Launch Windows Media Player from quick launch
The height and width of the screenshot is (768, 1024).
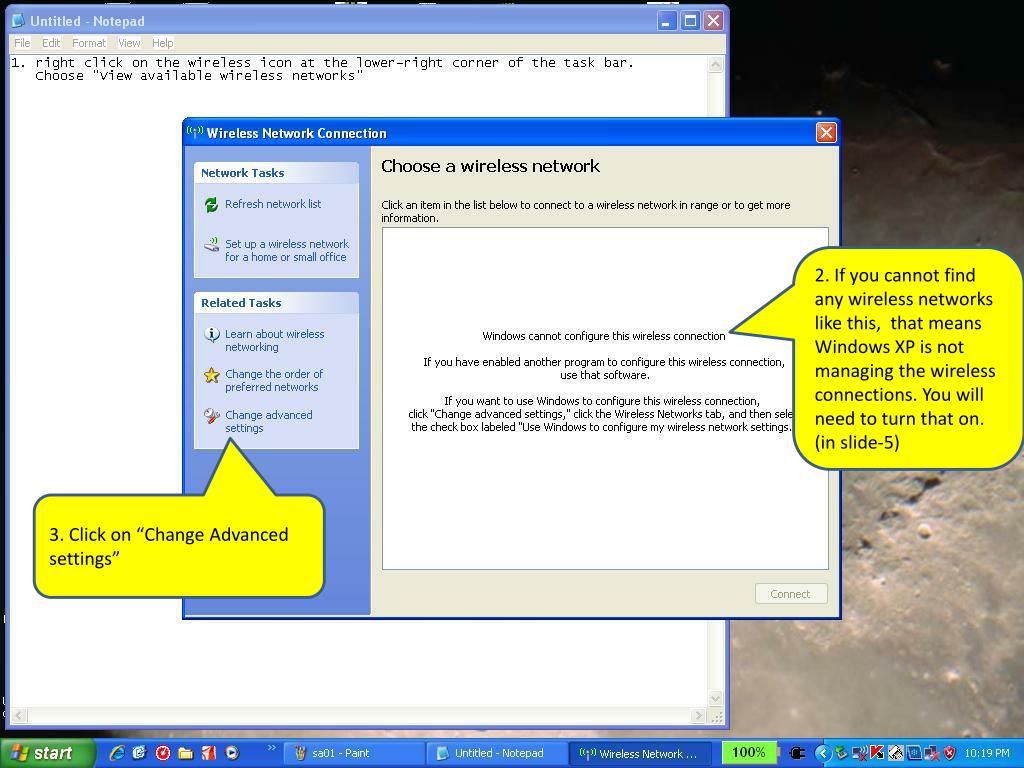tap(232, 753)
